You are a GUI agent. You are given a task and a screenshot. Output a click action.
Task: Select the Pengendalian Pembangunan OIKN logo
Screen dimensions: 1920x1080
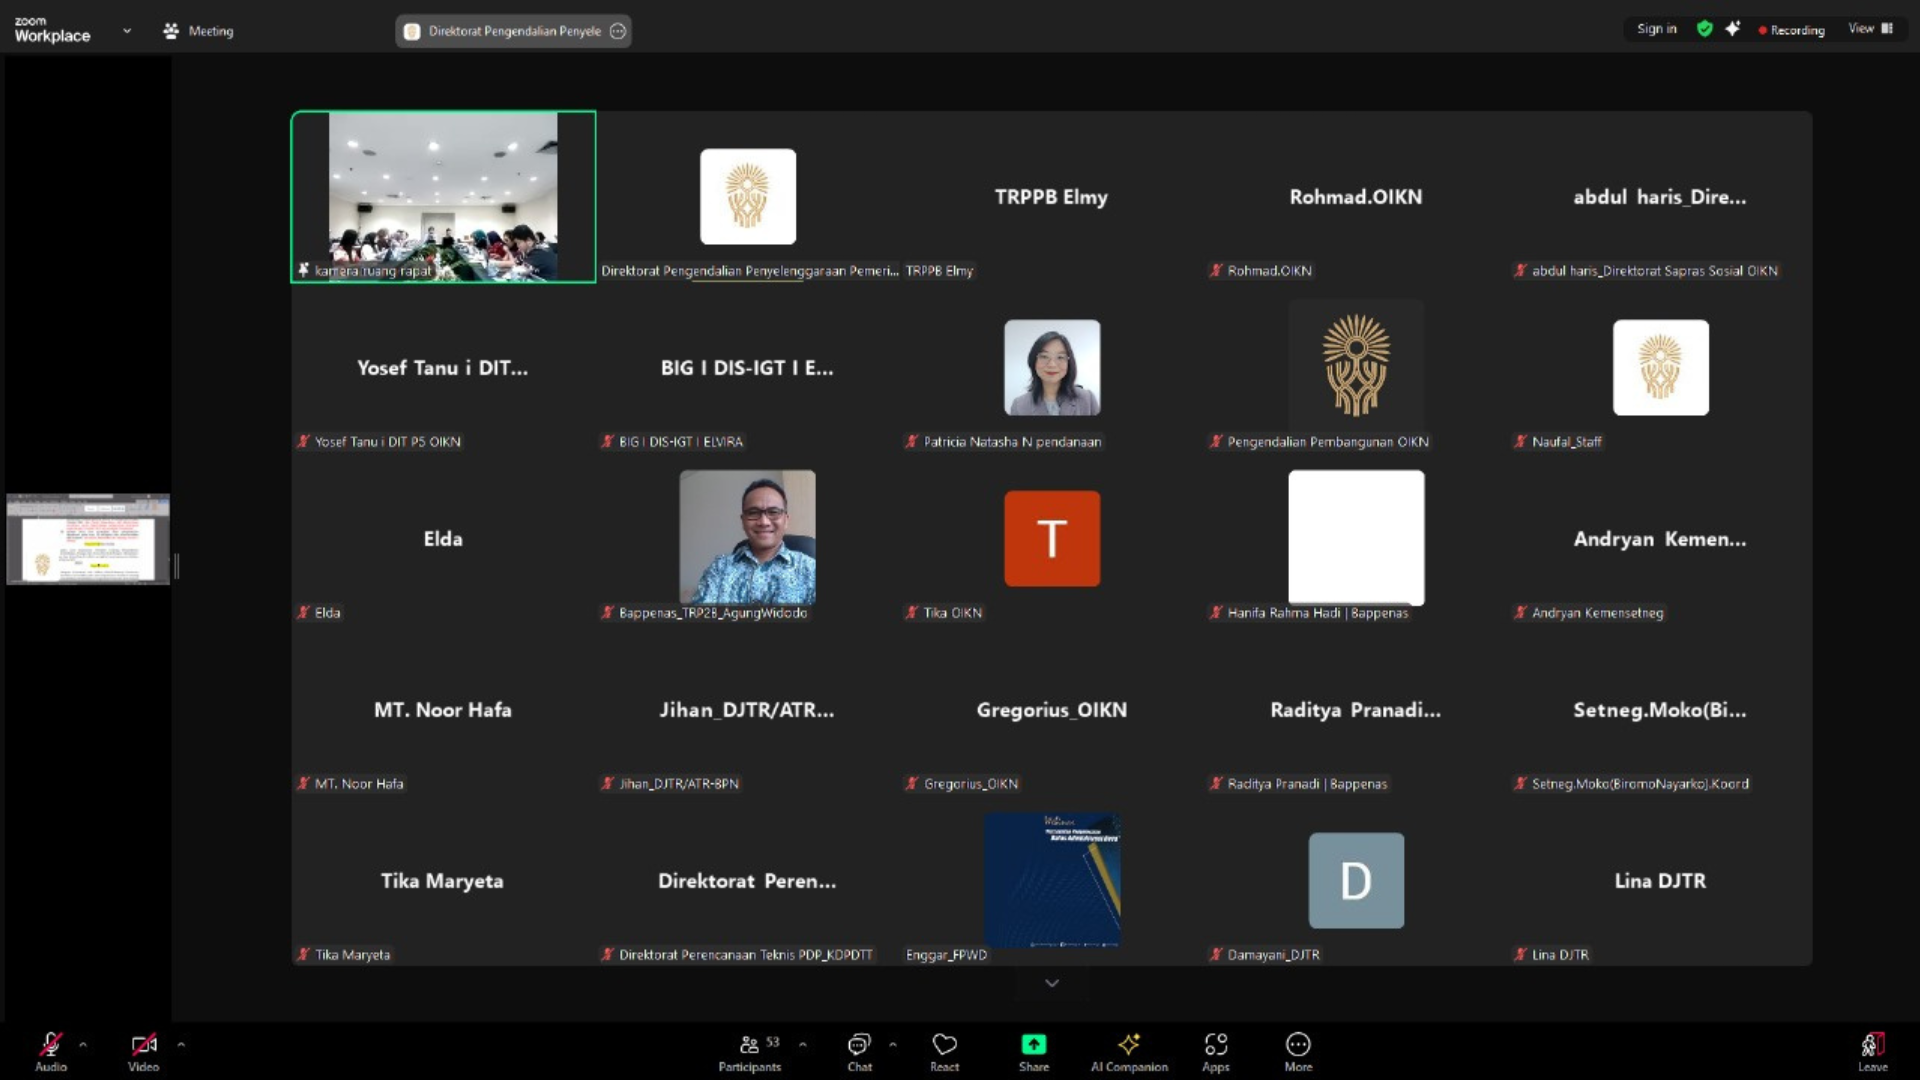[1356, 365]
